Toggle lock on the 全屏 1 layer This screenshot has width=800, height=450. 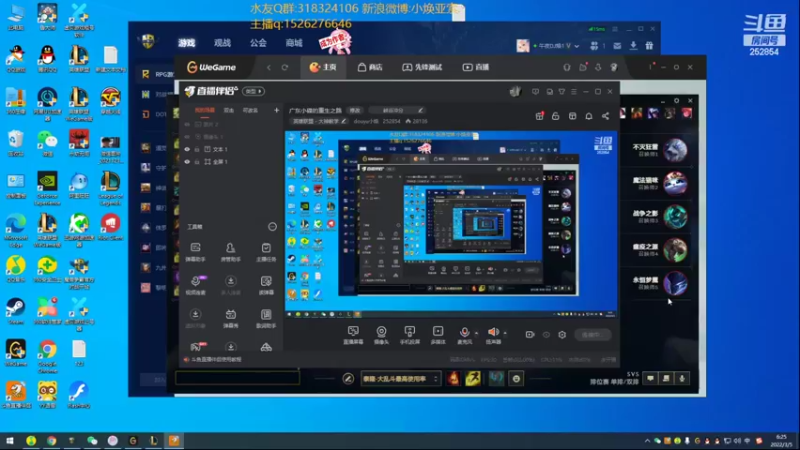(x=197, y=162)
